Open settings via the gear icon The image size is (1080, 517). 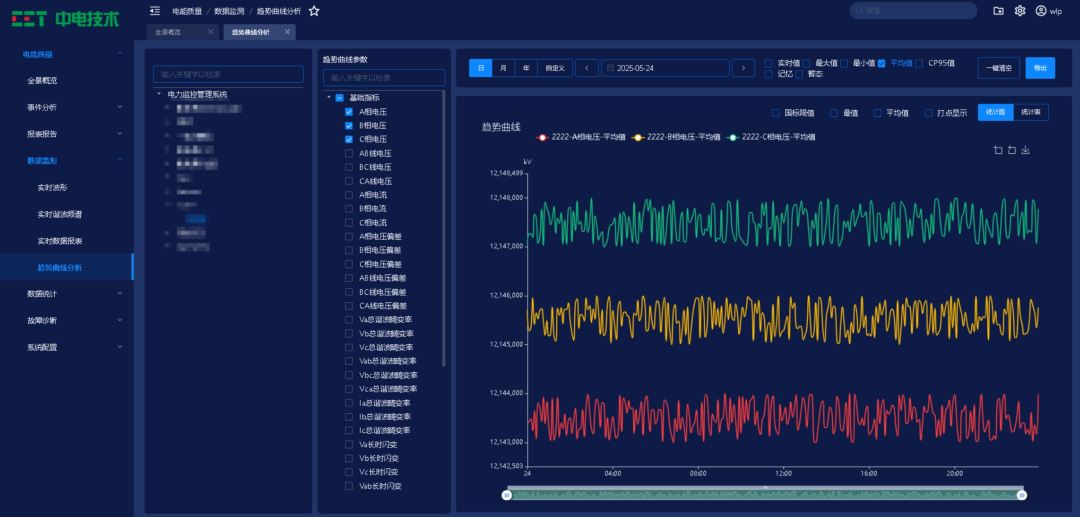pos(1020,10)
